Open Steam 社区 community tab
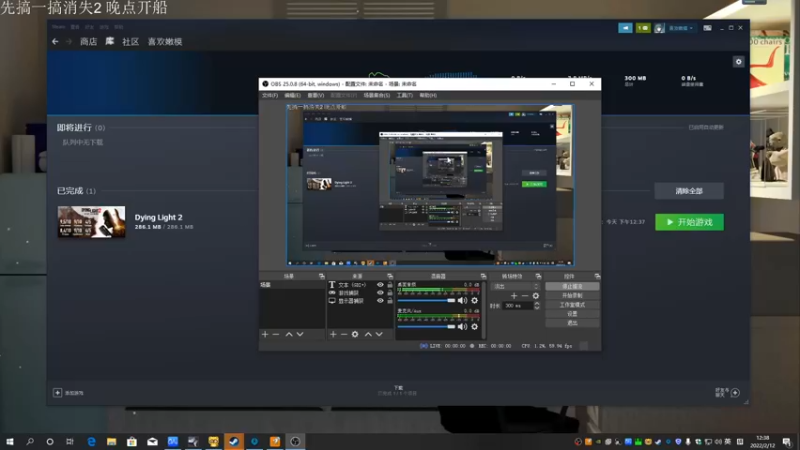800x450 pixels. tap(131, 41)
